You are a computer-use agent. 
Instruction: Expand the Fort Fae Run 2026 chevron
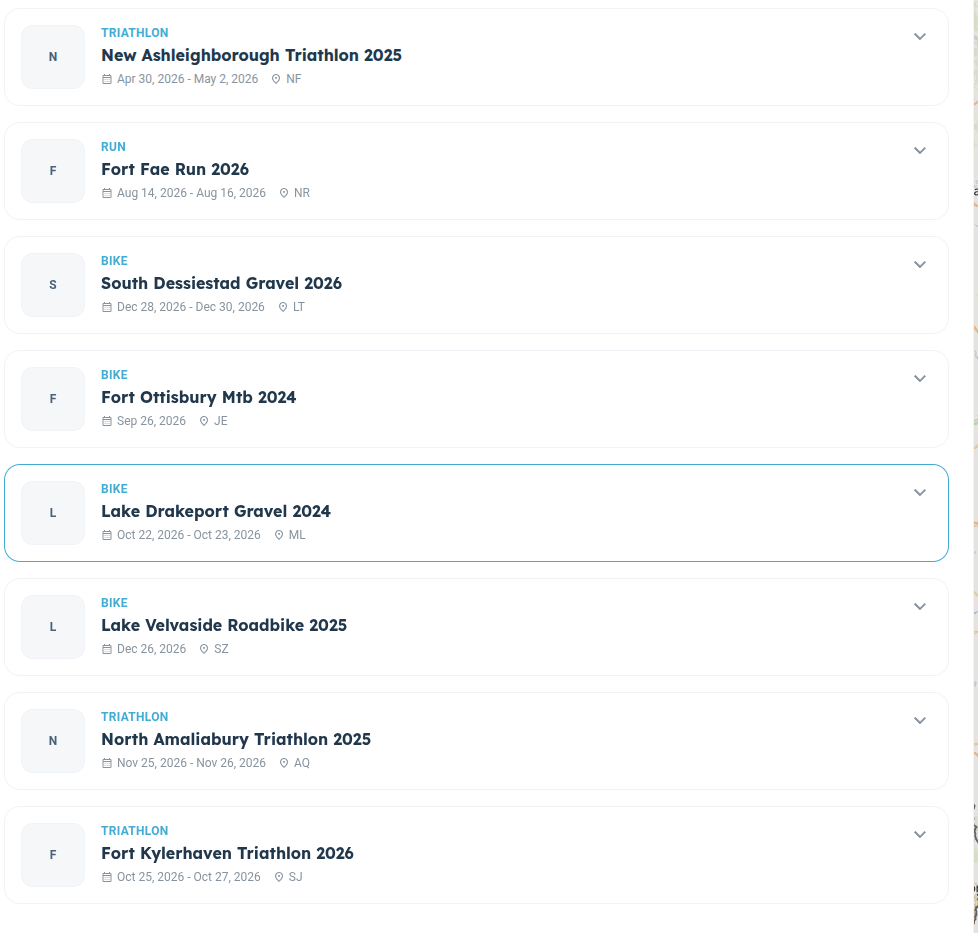coord(919,151)
